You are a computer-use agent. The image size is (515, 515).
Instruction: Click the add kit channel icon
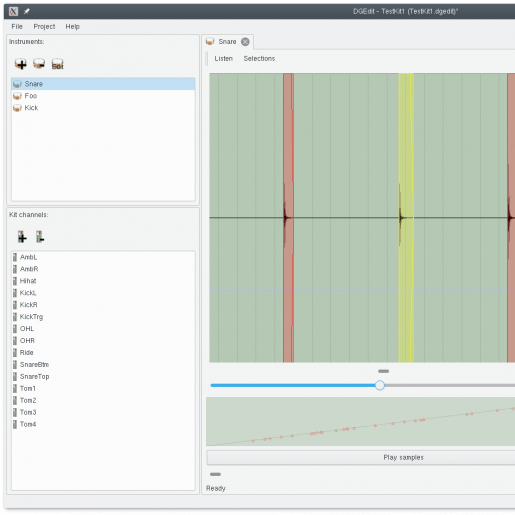coord(22,237)
